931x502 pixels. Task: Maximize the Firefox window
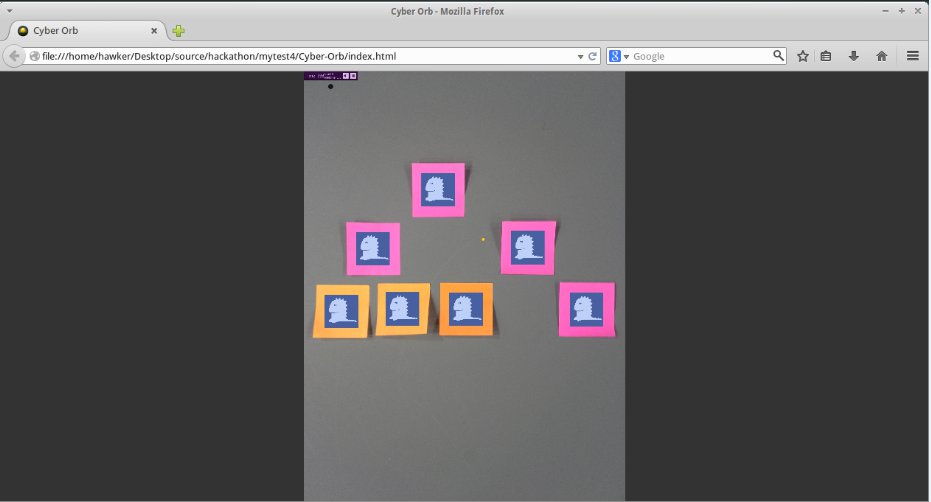[x=901, y=11]
